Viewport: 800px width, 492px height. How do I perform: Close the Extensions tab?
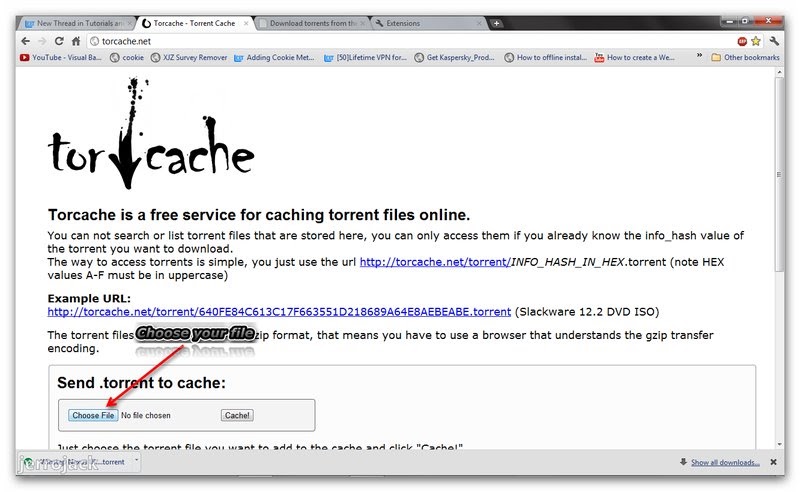coord(479,23)
